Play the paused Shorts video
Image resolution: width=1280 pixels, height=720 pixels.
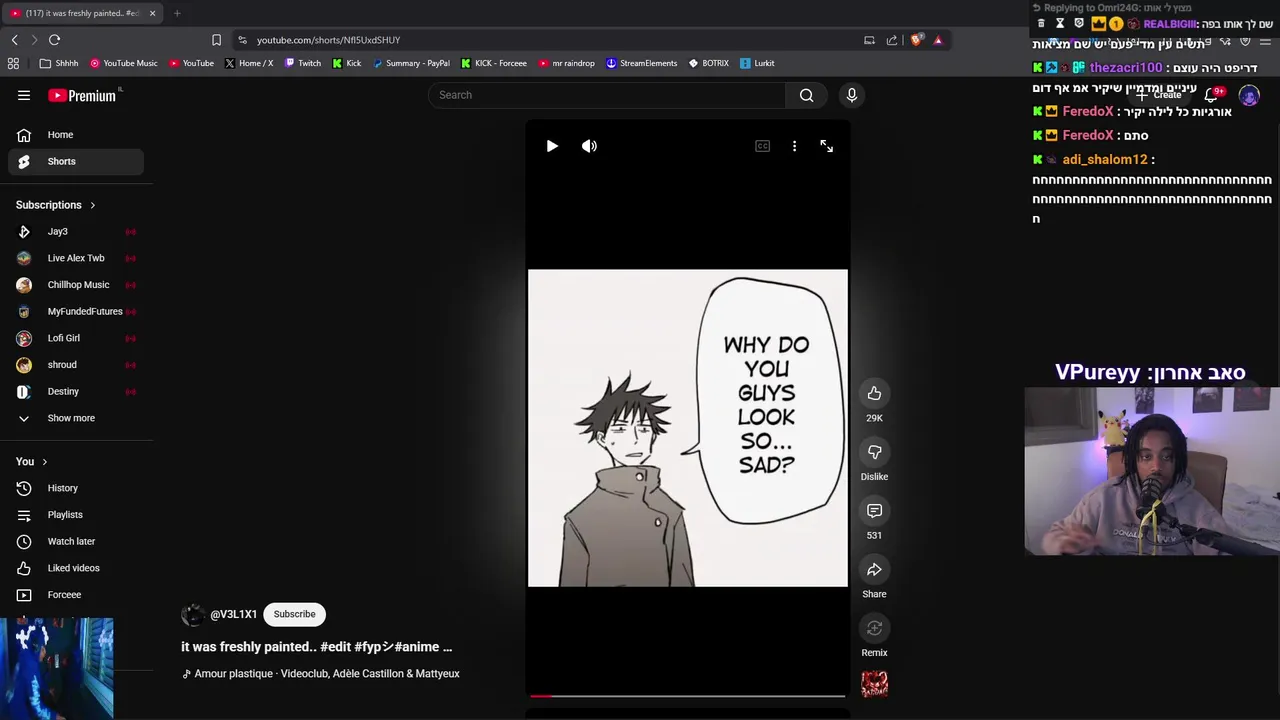[552, 146]
